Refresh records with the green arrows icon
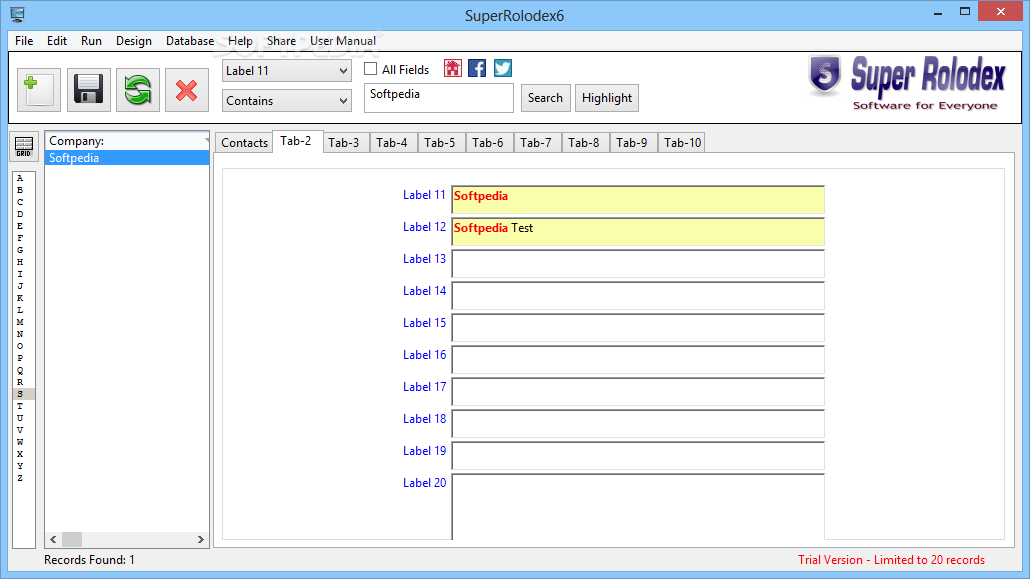This screenshot has height=579, width=1030. point(138,89)
